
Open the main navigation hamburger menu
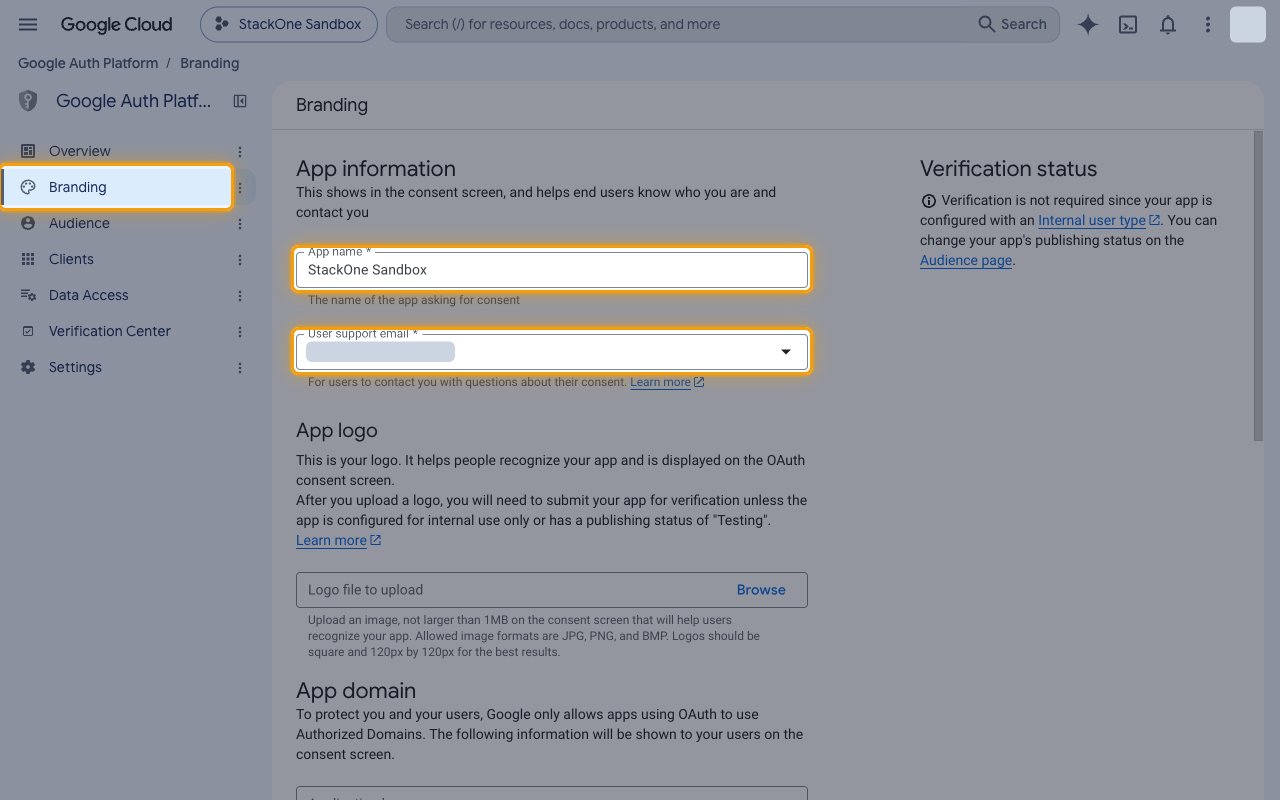pos(28,24)
